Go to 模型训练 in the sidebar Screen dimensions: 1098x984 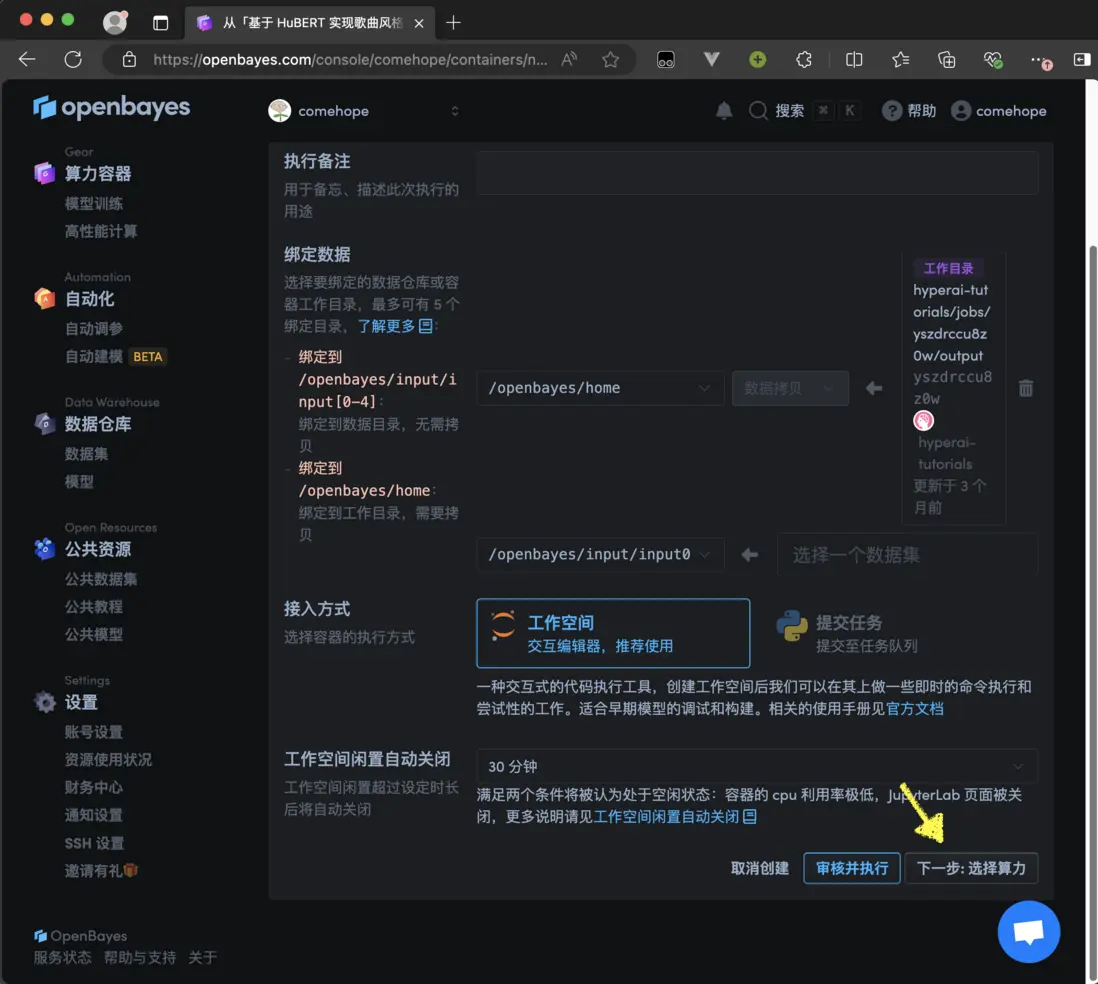[x=94, y=203]
